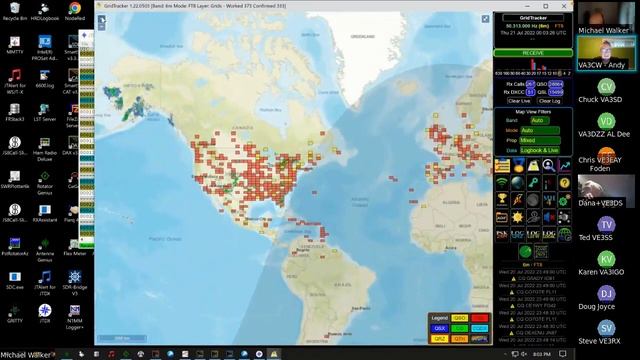The width and height of the screenshot is (640, 360).
Task: Open the JTDX desktop shortcut
Action: point(45,314)
